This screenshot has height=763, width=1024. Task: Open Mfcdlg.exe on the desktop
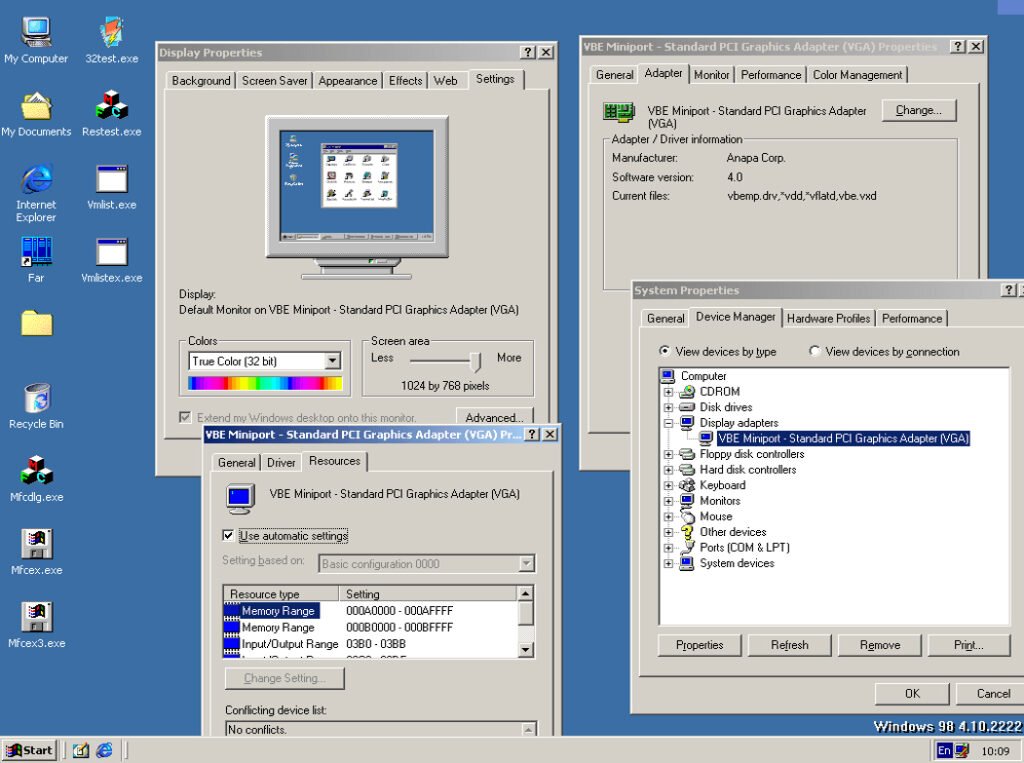point(35,472)
